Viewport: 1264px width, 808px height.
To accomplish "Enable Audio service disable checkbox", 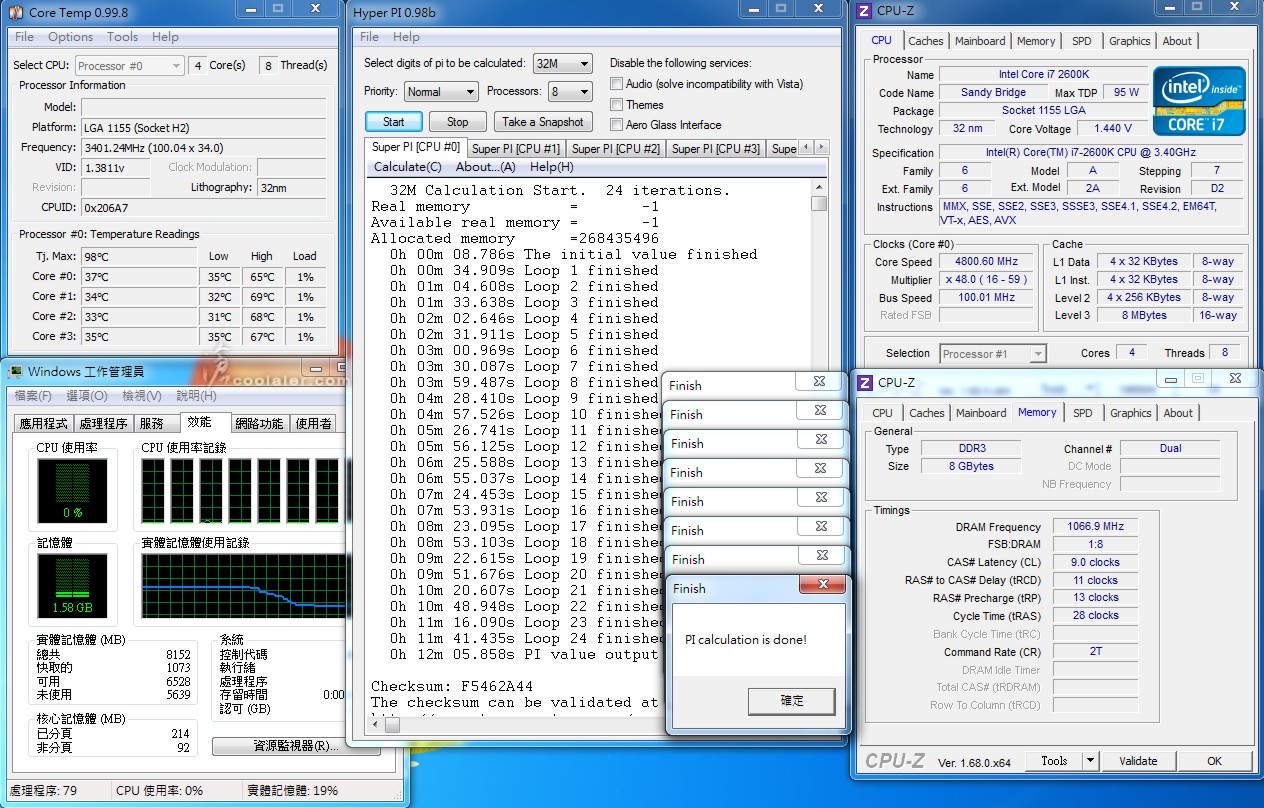I will click(617, 84).
